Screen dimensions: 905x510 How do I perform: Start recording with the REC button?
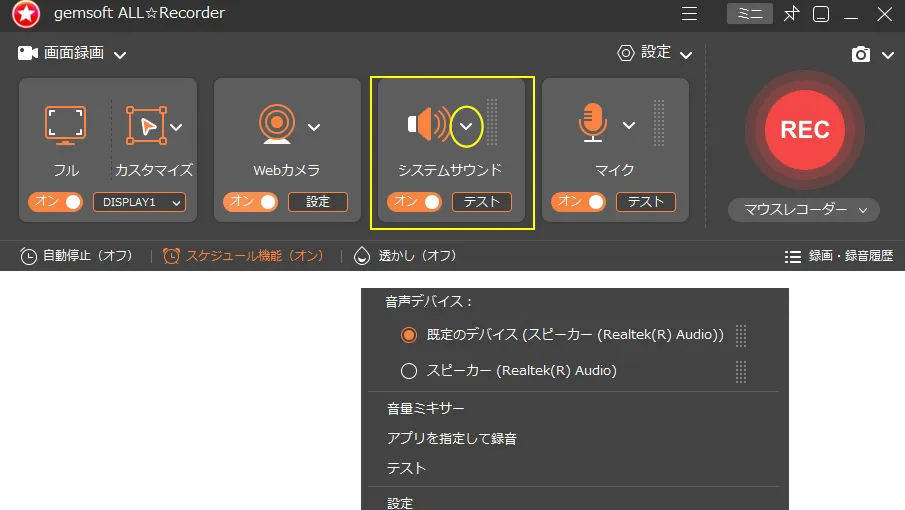(805, 130)
